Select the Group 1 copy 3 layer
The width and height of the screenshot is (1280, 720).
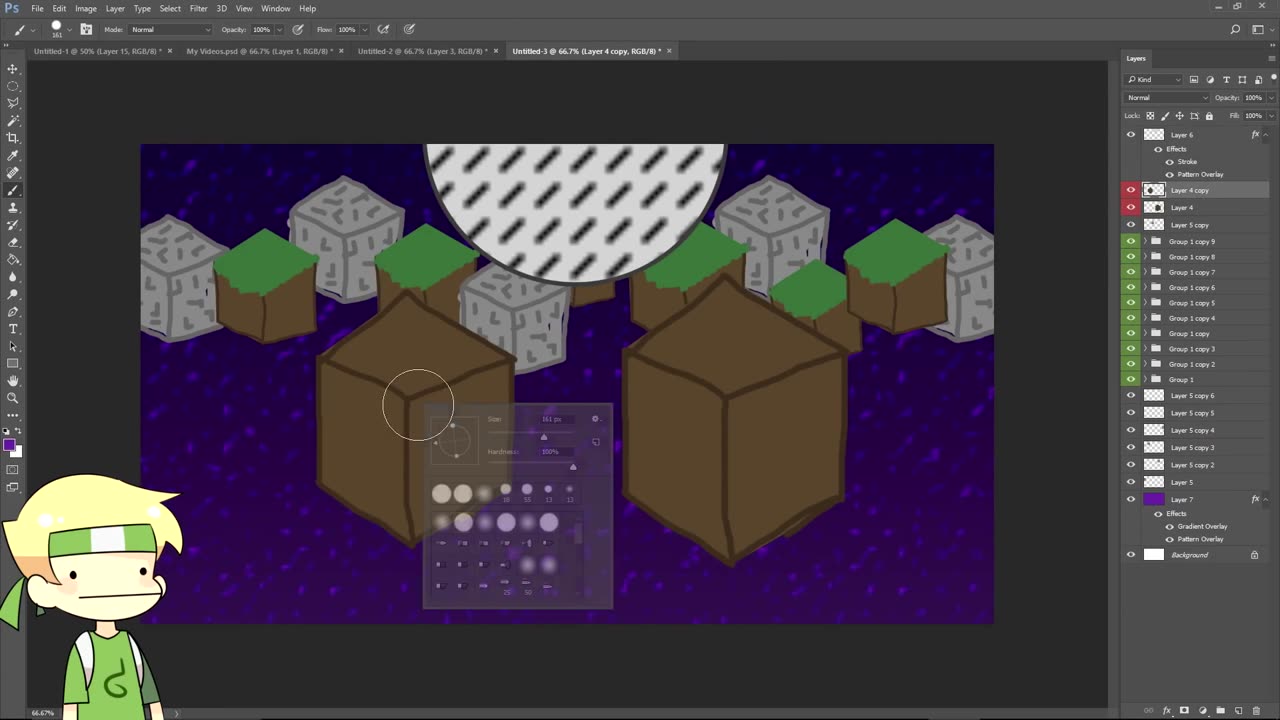[x=1196, y=349]
